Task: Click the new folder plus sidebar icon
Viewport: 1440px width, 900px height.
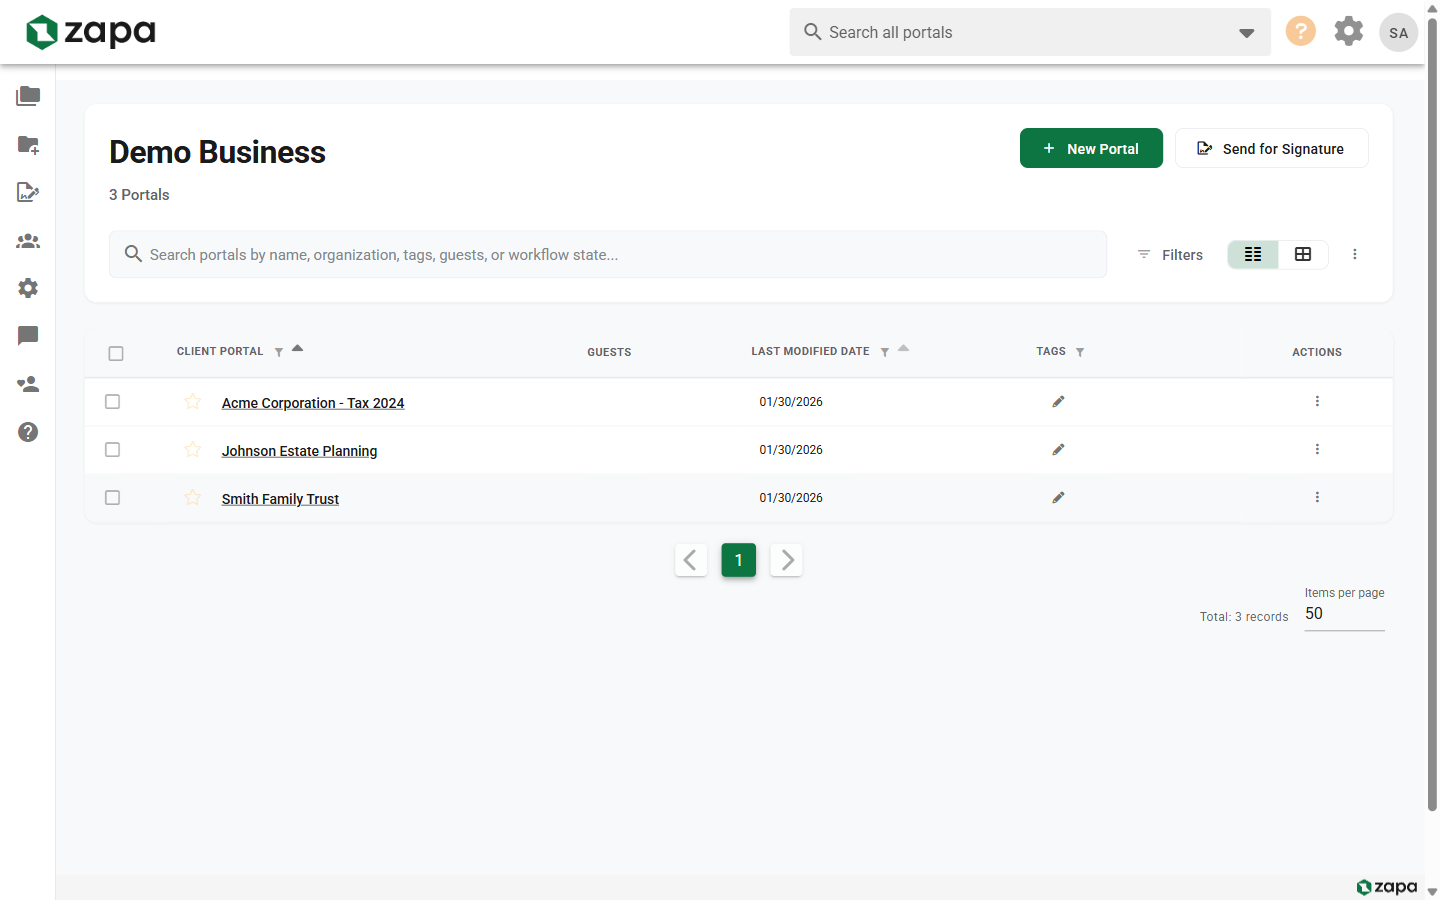Action: point(28,145)
